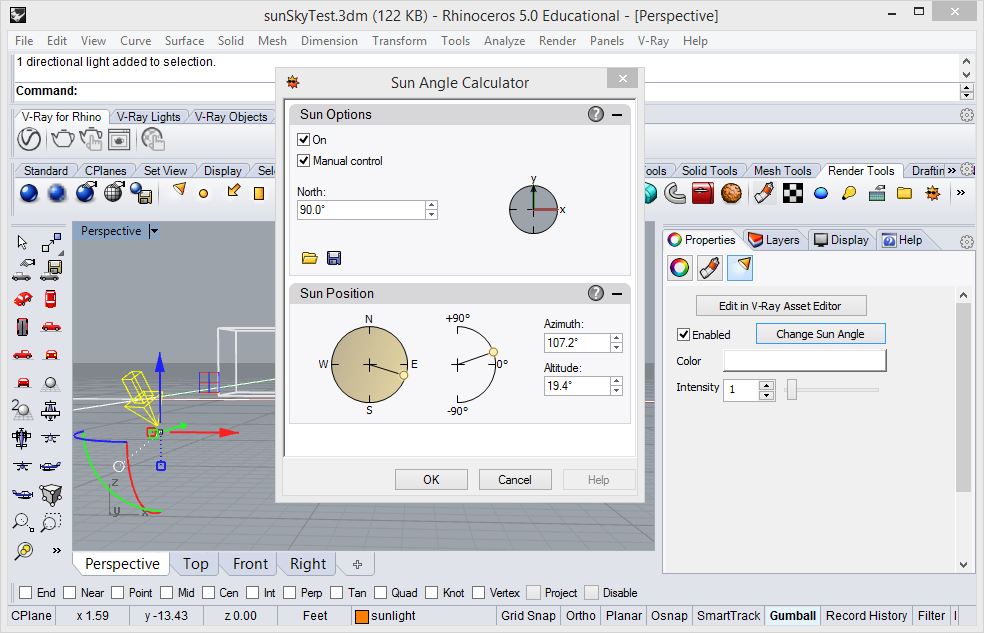This screenshot has width=984, height=633.
Task: Click the checkerboard texture icon
Action: tap(793, 193)
